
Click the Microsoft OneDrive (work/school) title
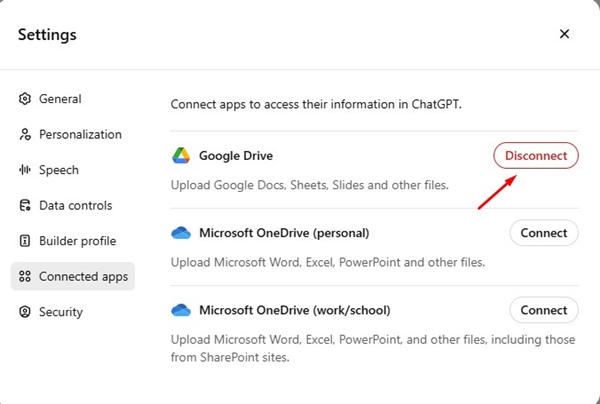click(294, 310)
